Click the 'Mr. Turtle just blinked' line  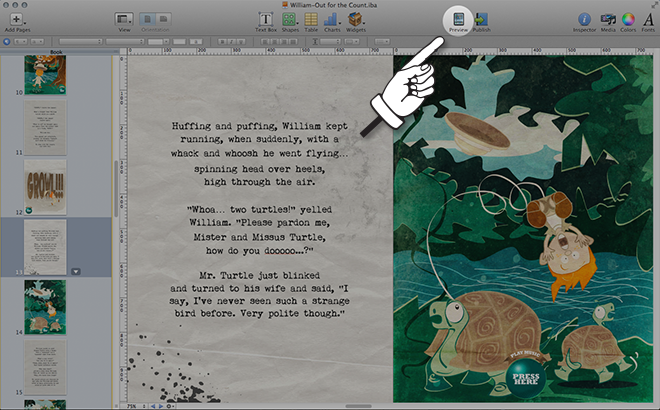(x=260, y=275)
